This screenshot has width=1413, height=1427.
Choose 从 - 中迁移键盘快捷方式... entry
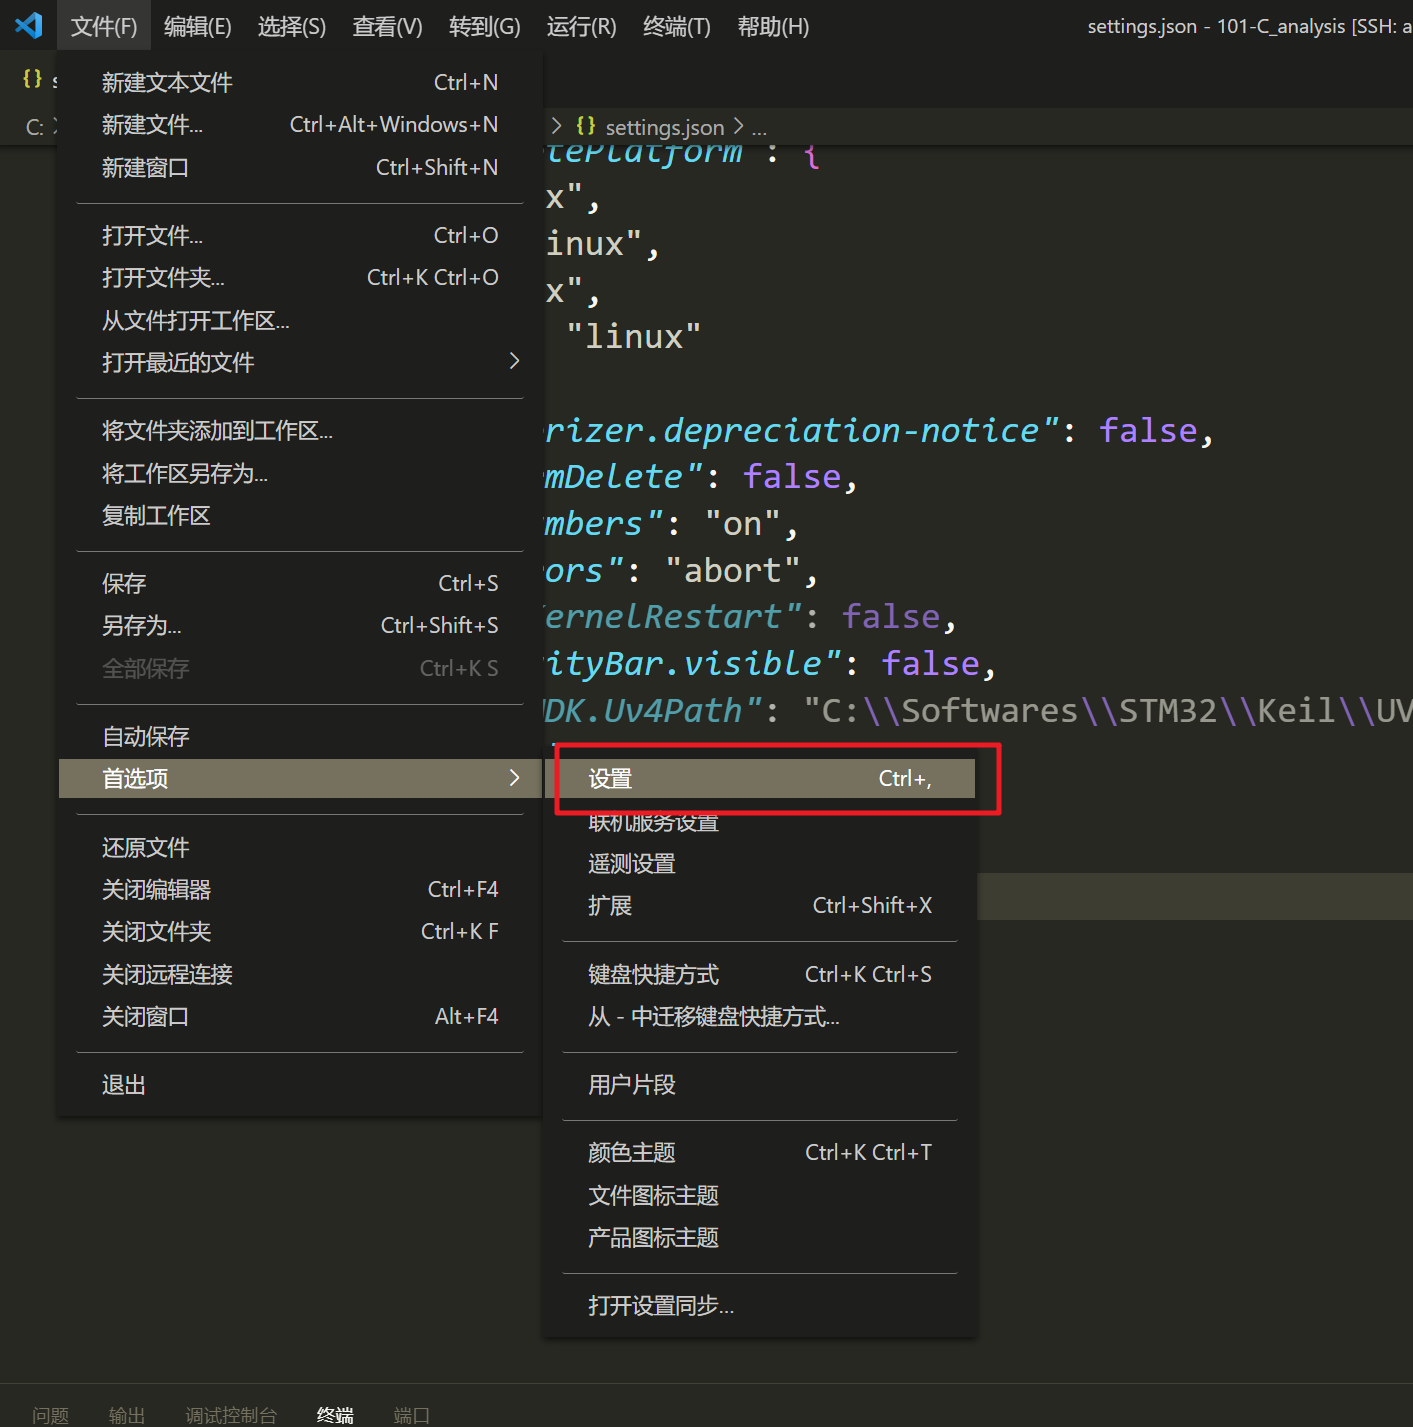tap(760, 1016)
